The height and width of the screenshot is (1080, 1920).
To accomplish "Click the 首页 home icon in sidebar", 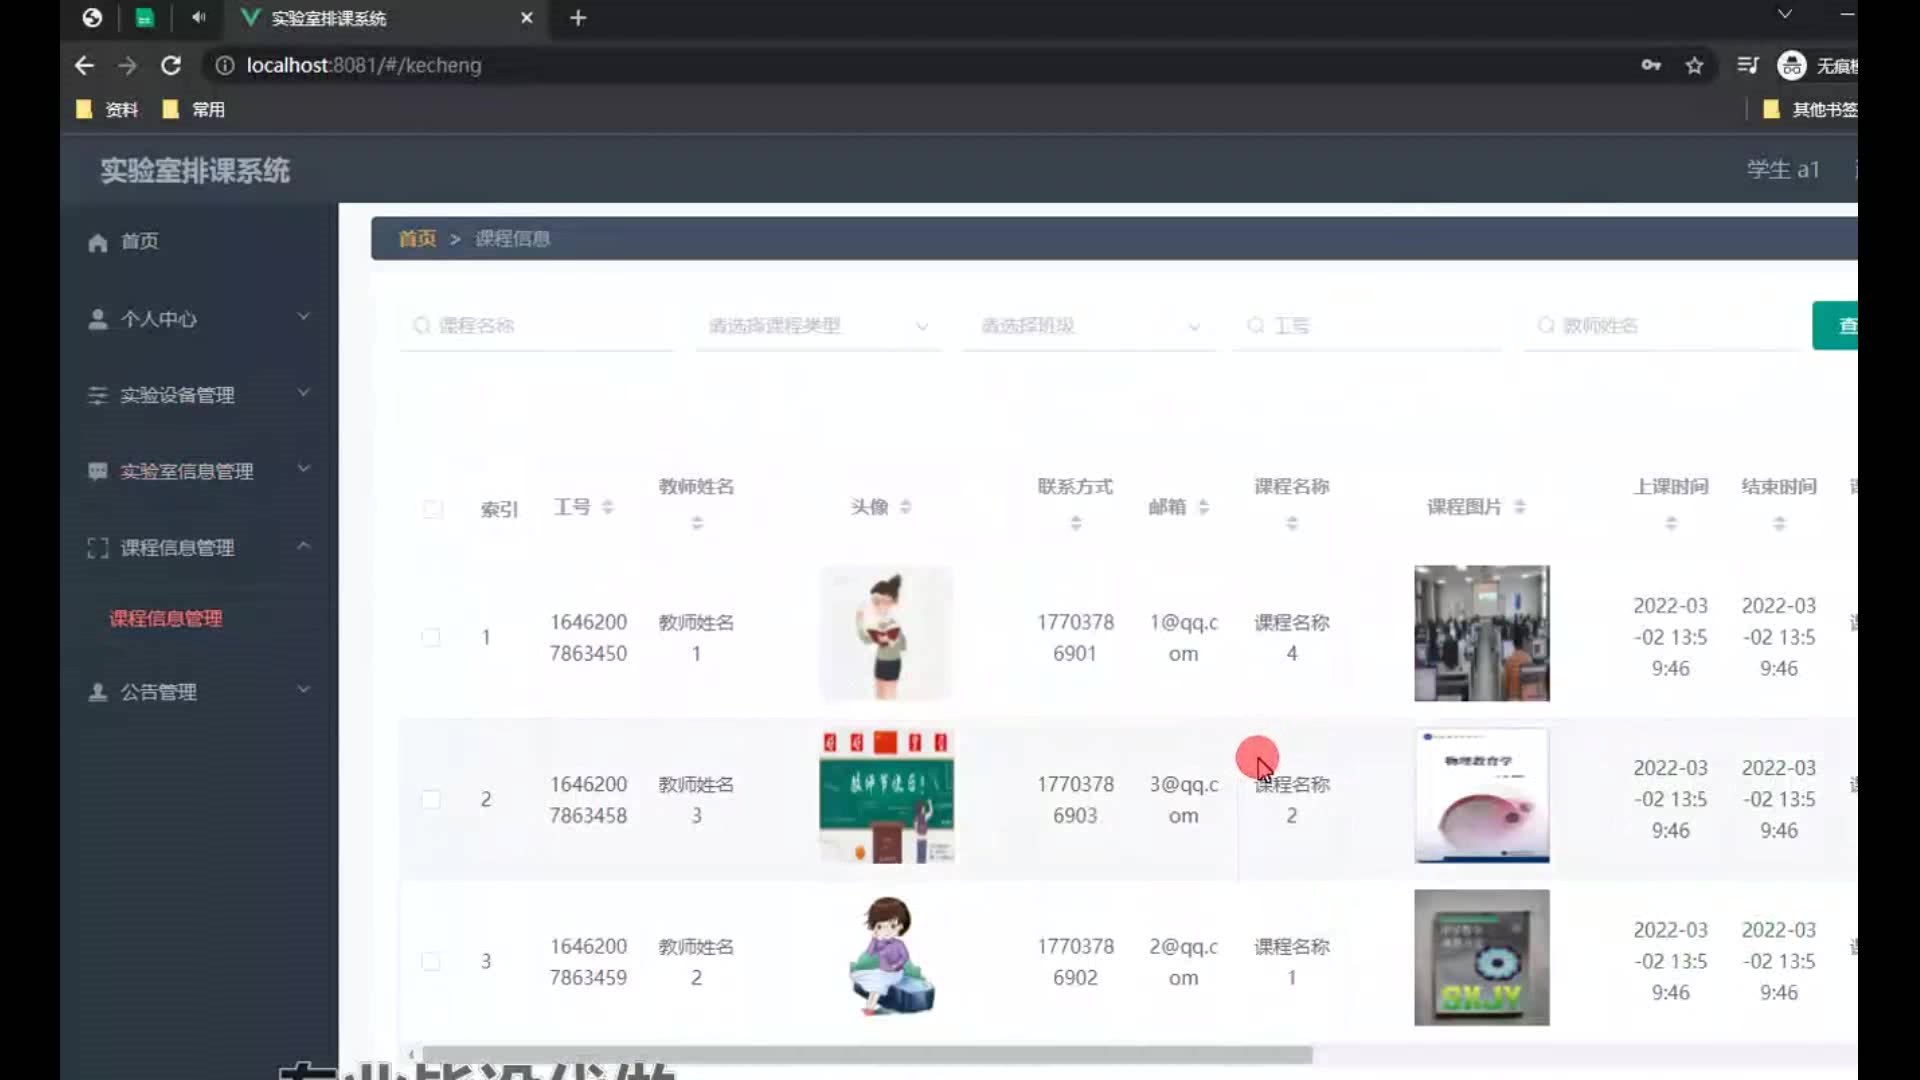I will 98,242.
